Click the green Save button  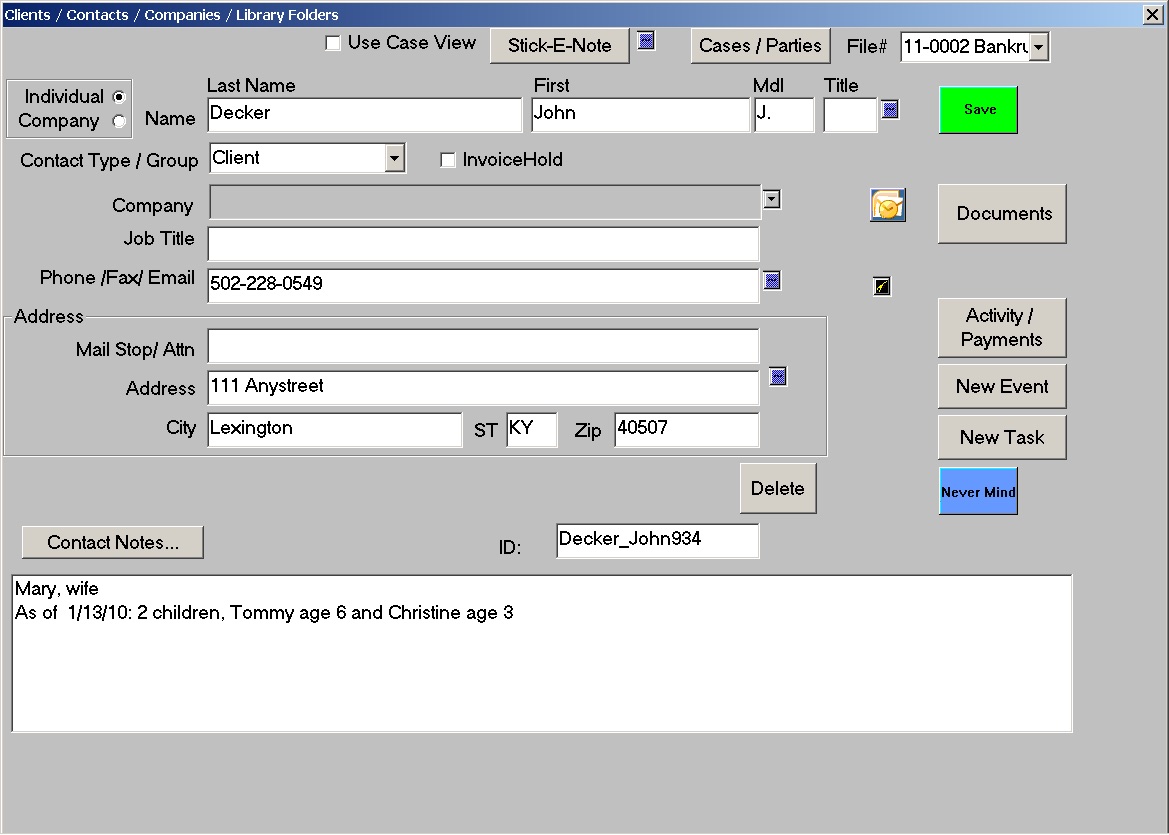pos(978,110)
